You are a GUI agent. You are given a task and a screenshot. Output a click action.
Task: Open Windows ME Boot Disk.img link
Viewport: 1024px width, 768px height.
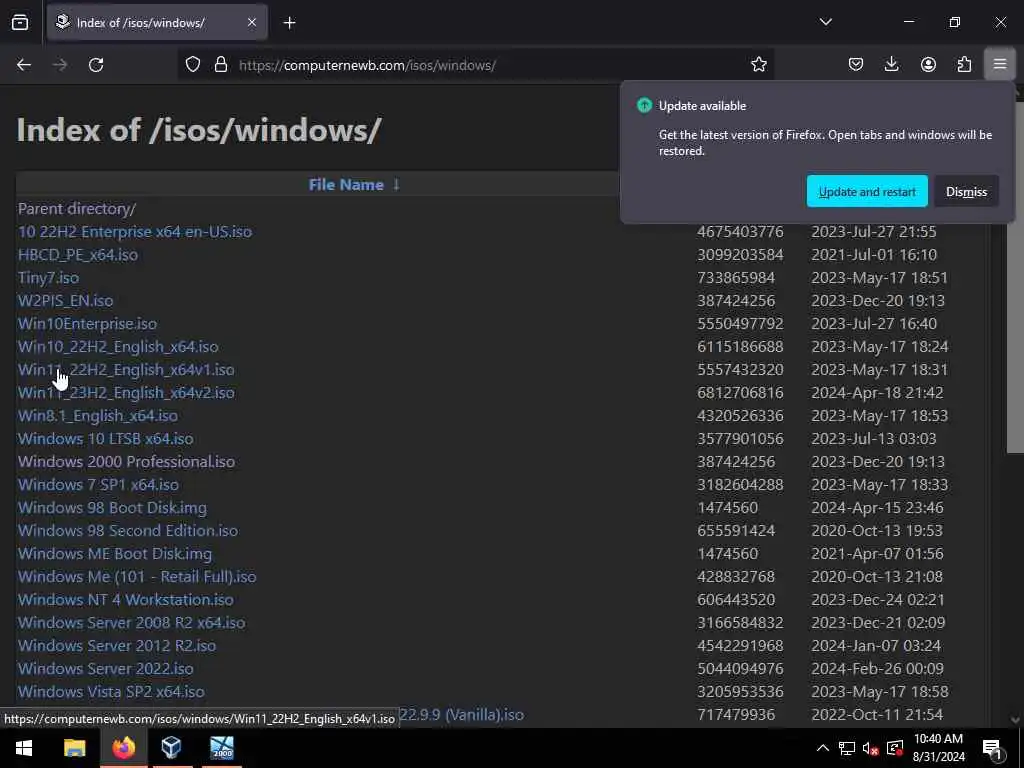[x=115, y=554]
